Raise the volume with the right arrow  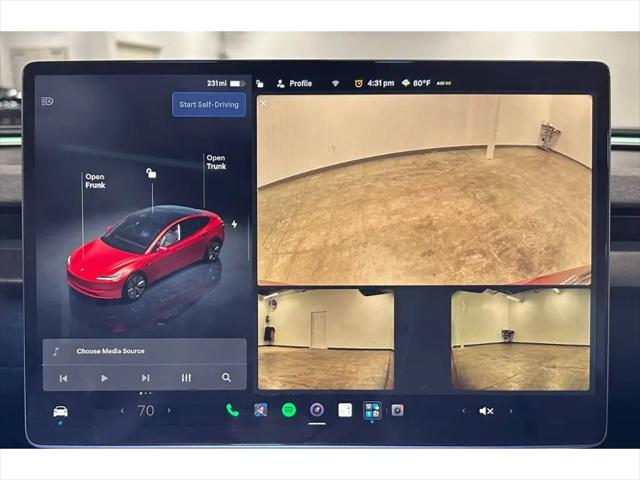coord(510,411)
